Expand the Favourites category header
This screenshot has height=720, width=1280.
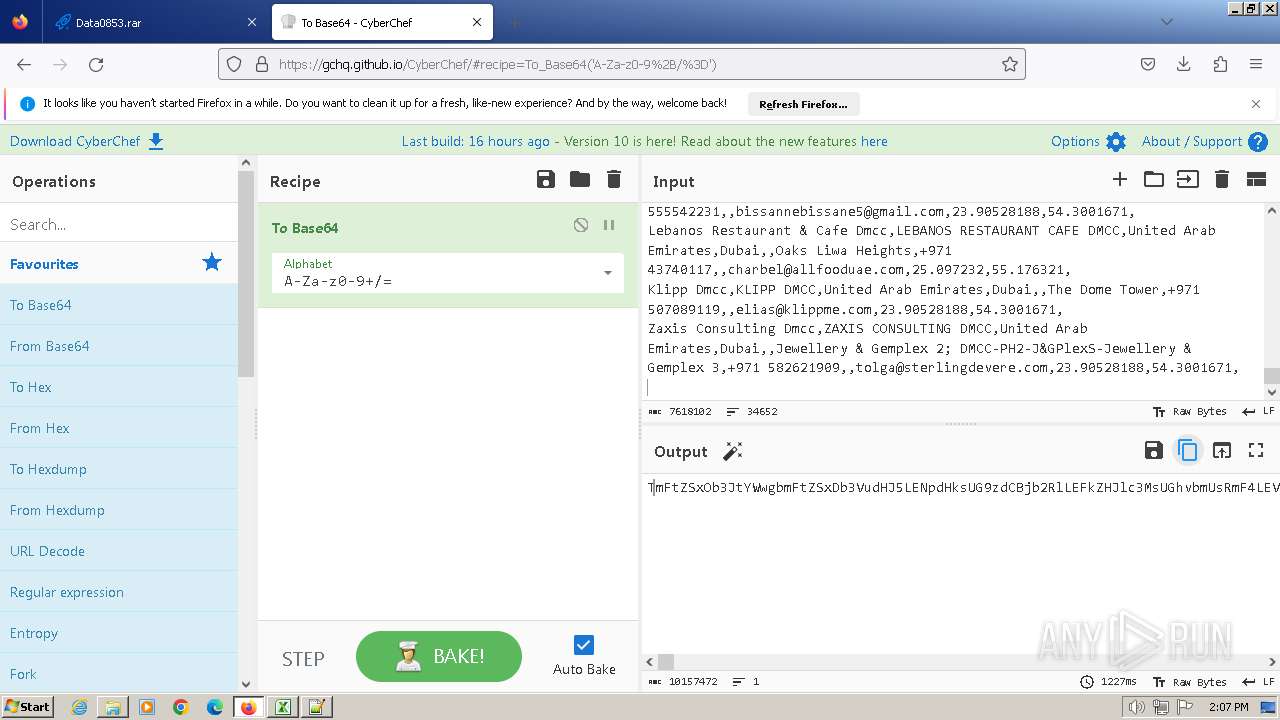pos(119,263)
